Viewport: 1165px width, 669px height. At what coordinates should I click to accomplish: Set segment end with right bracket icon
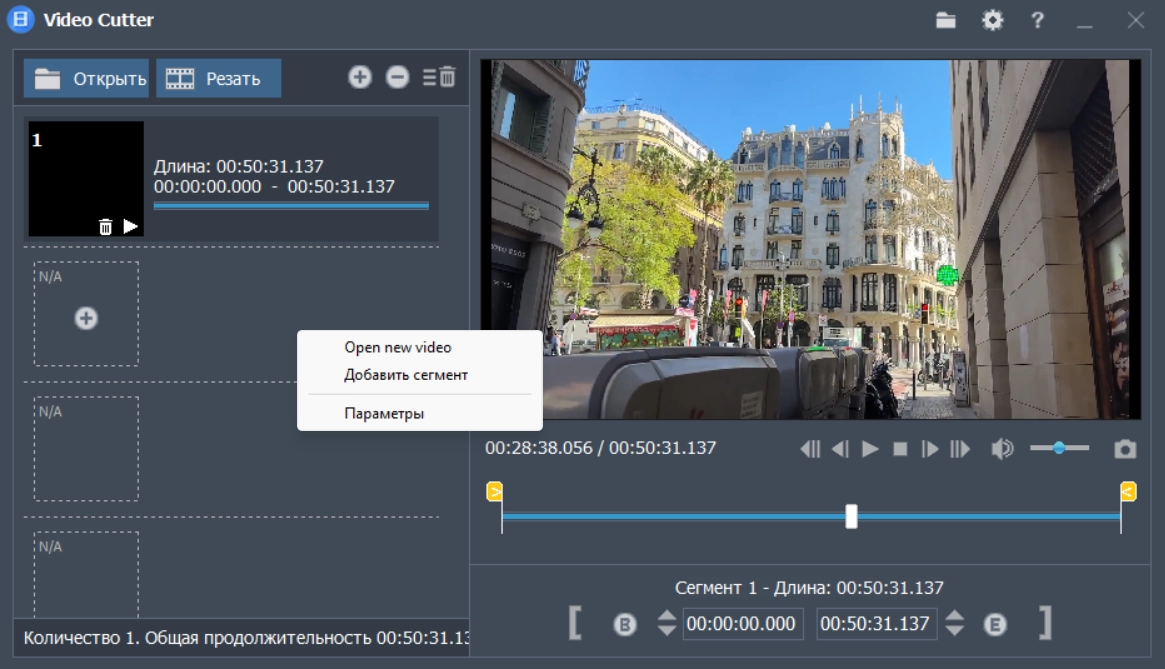click(1045, 623)
